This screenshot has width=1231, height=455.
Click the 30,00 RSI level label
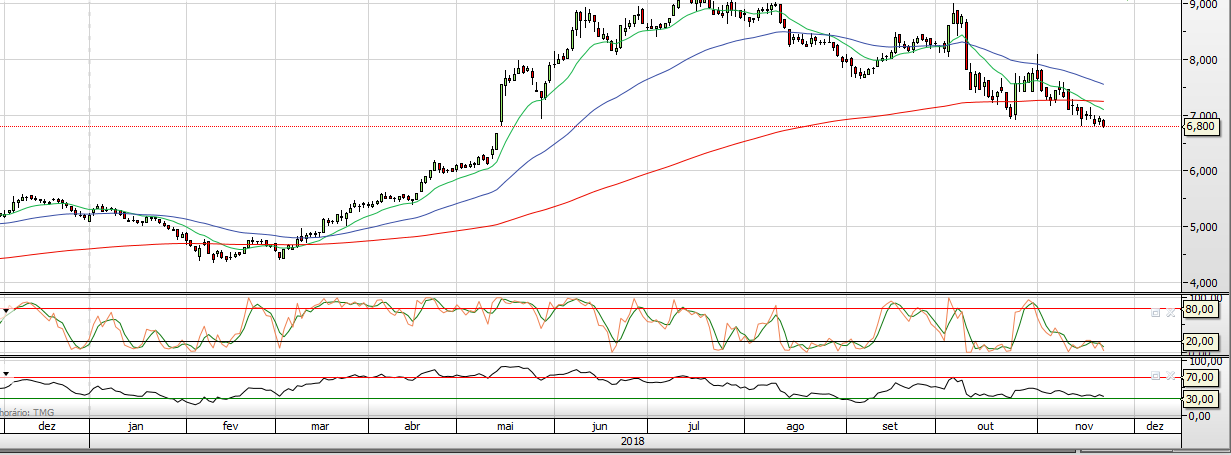(1200, 399)
